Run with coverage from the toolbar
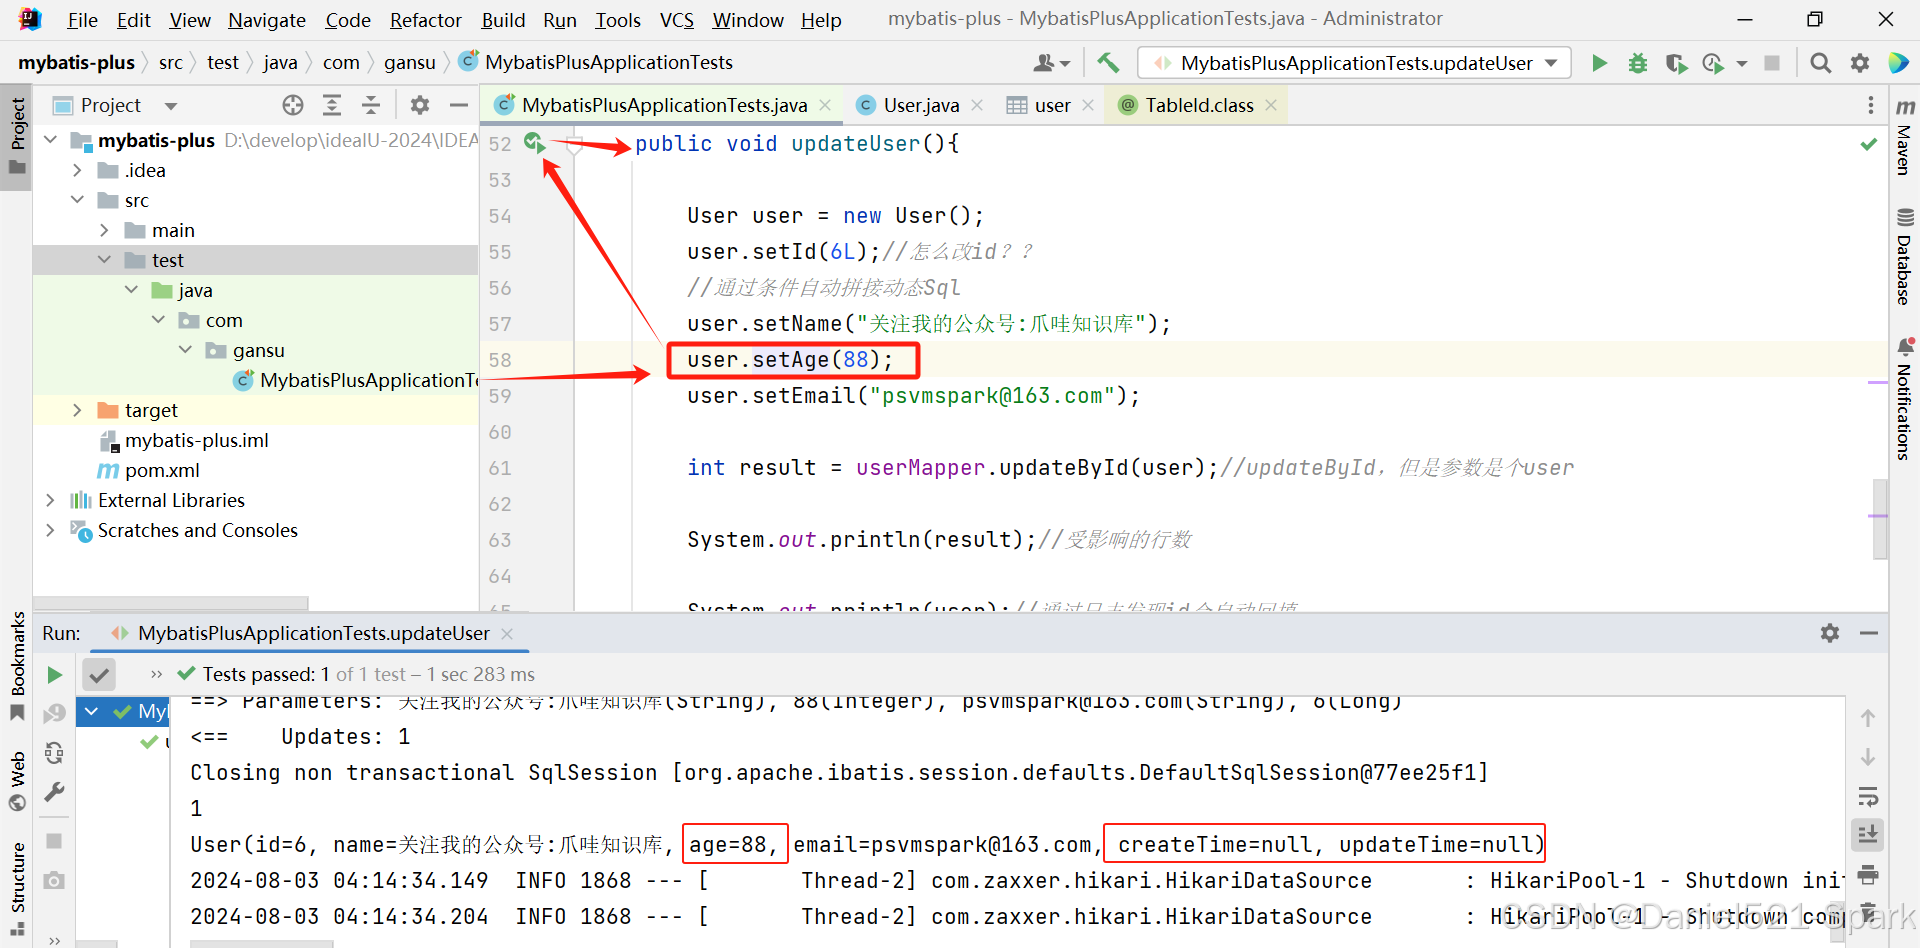 click(1676, 63)
